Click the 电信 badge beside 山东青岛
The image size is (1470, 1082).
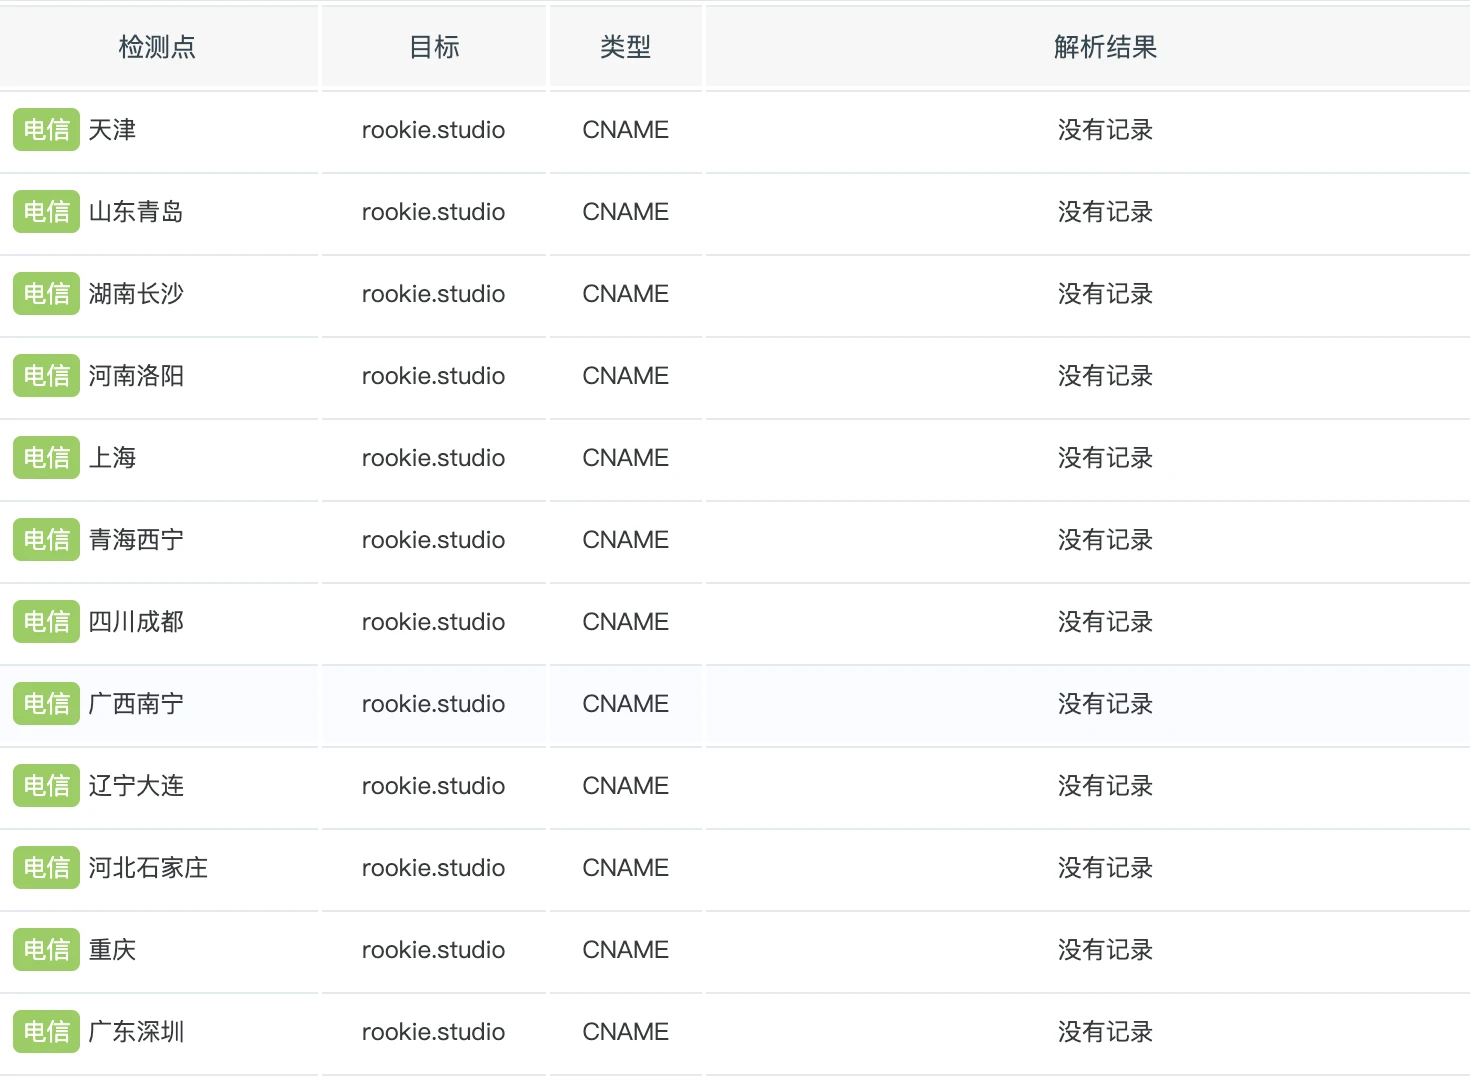tap(46, 212)
